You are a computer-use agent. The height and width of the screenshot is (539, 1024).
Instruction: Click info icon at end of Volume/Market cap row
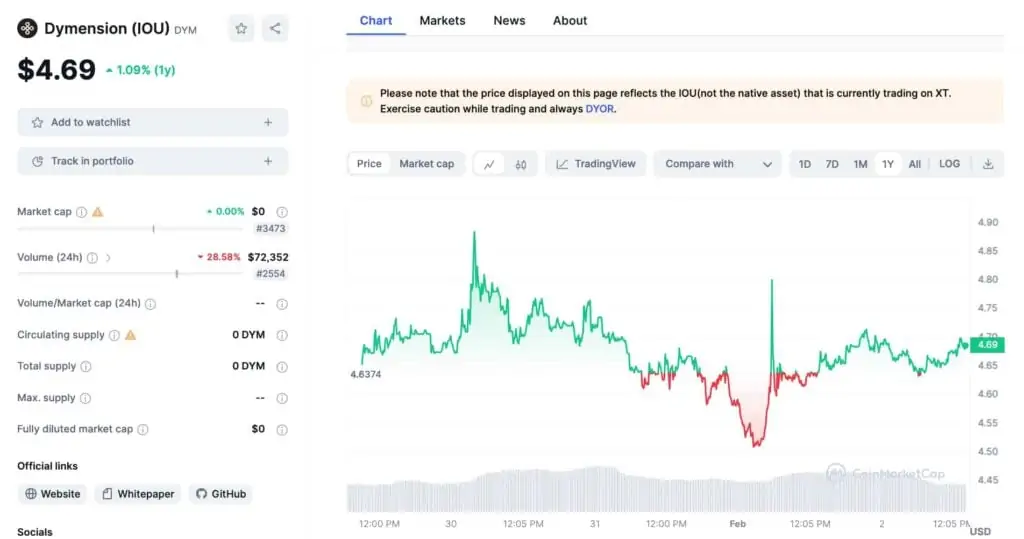(x=281, y=304)
